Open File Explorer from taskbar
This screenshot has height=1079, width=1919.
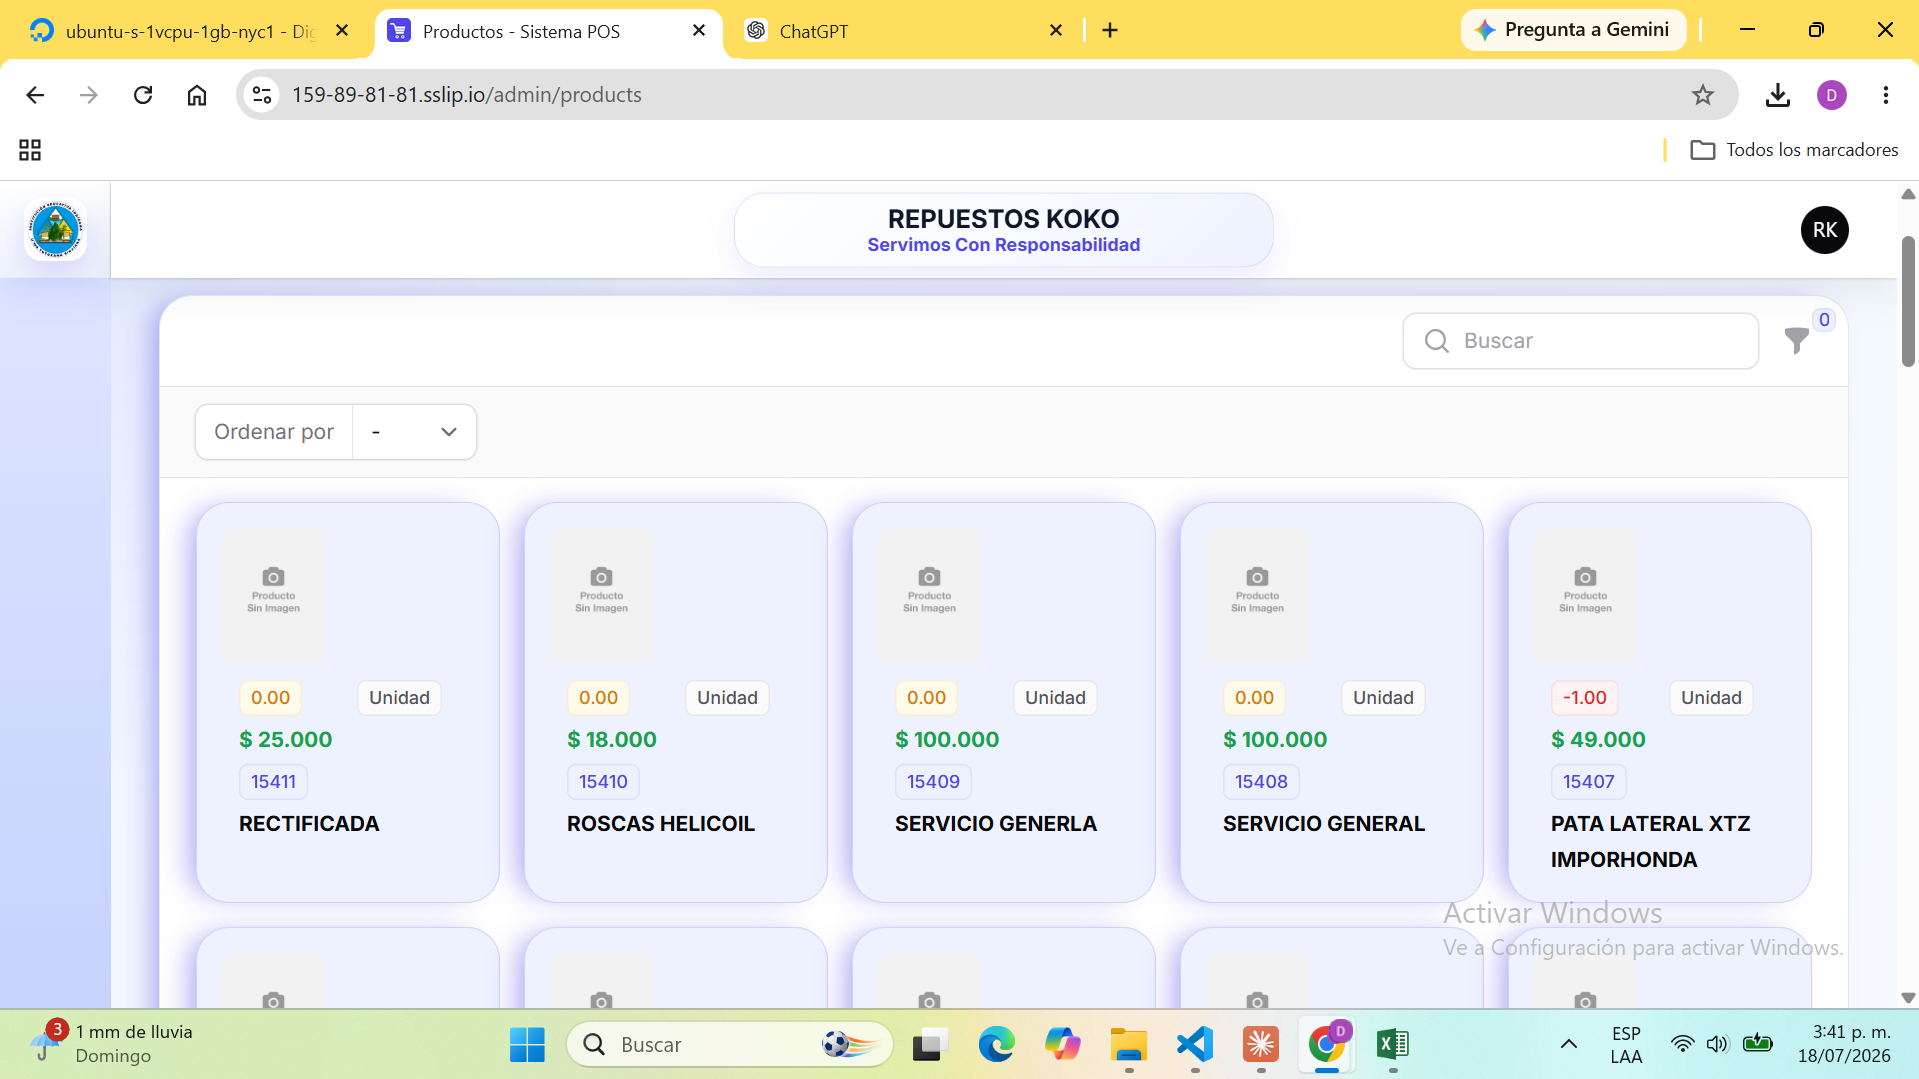[x=1128, y=1045]
